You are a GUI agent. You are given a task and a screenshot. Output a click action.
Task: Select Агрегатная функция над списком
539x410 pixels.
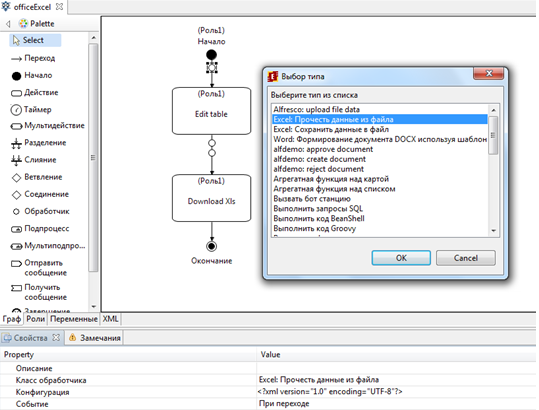[380, 189]
